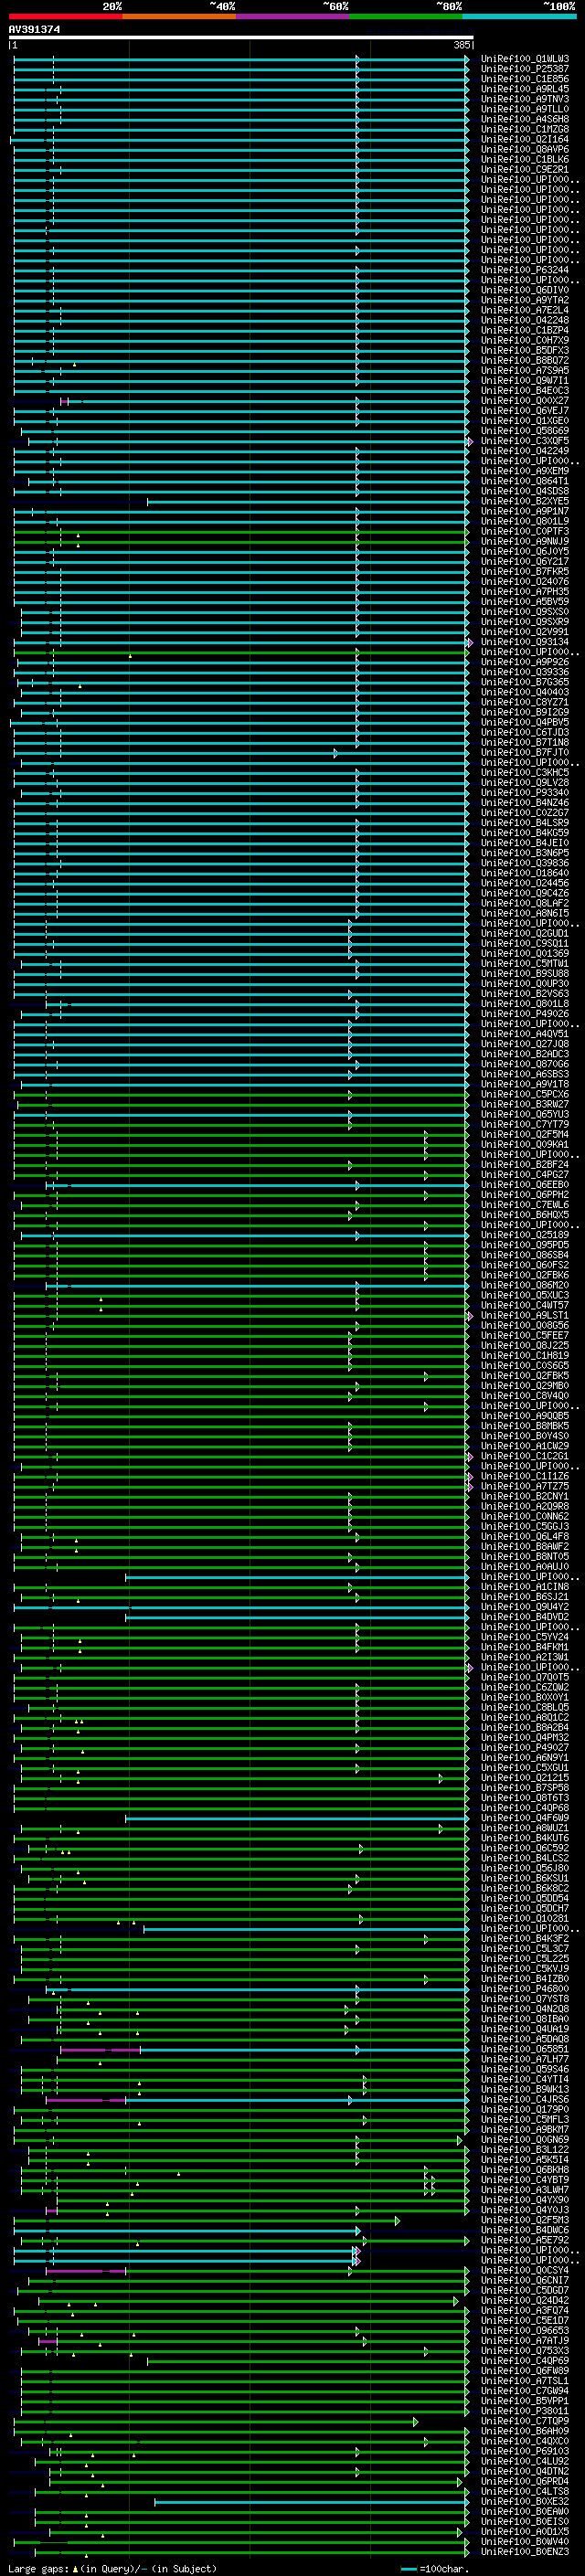Open the UniRef100_Q00X27 entry

[x=525, y=401]
